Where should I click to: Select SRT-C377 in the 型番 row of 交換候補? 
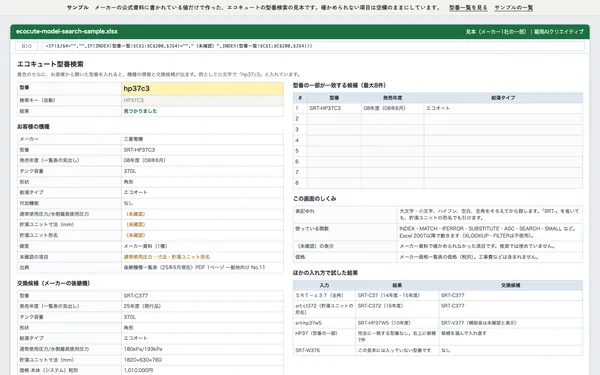[x=202, y=295]
